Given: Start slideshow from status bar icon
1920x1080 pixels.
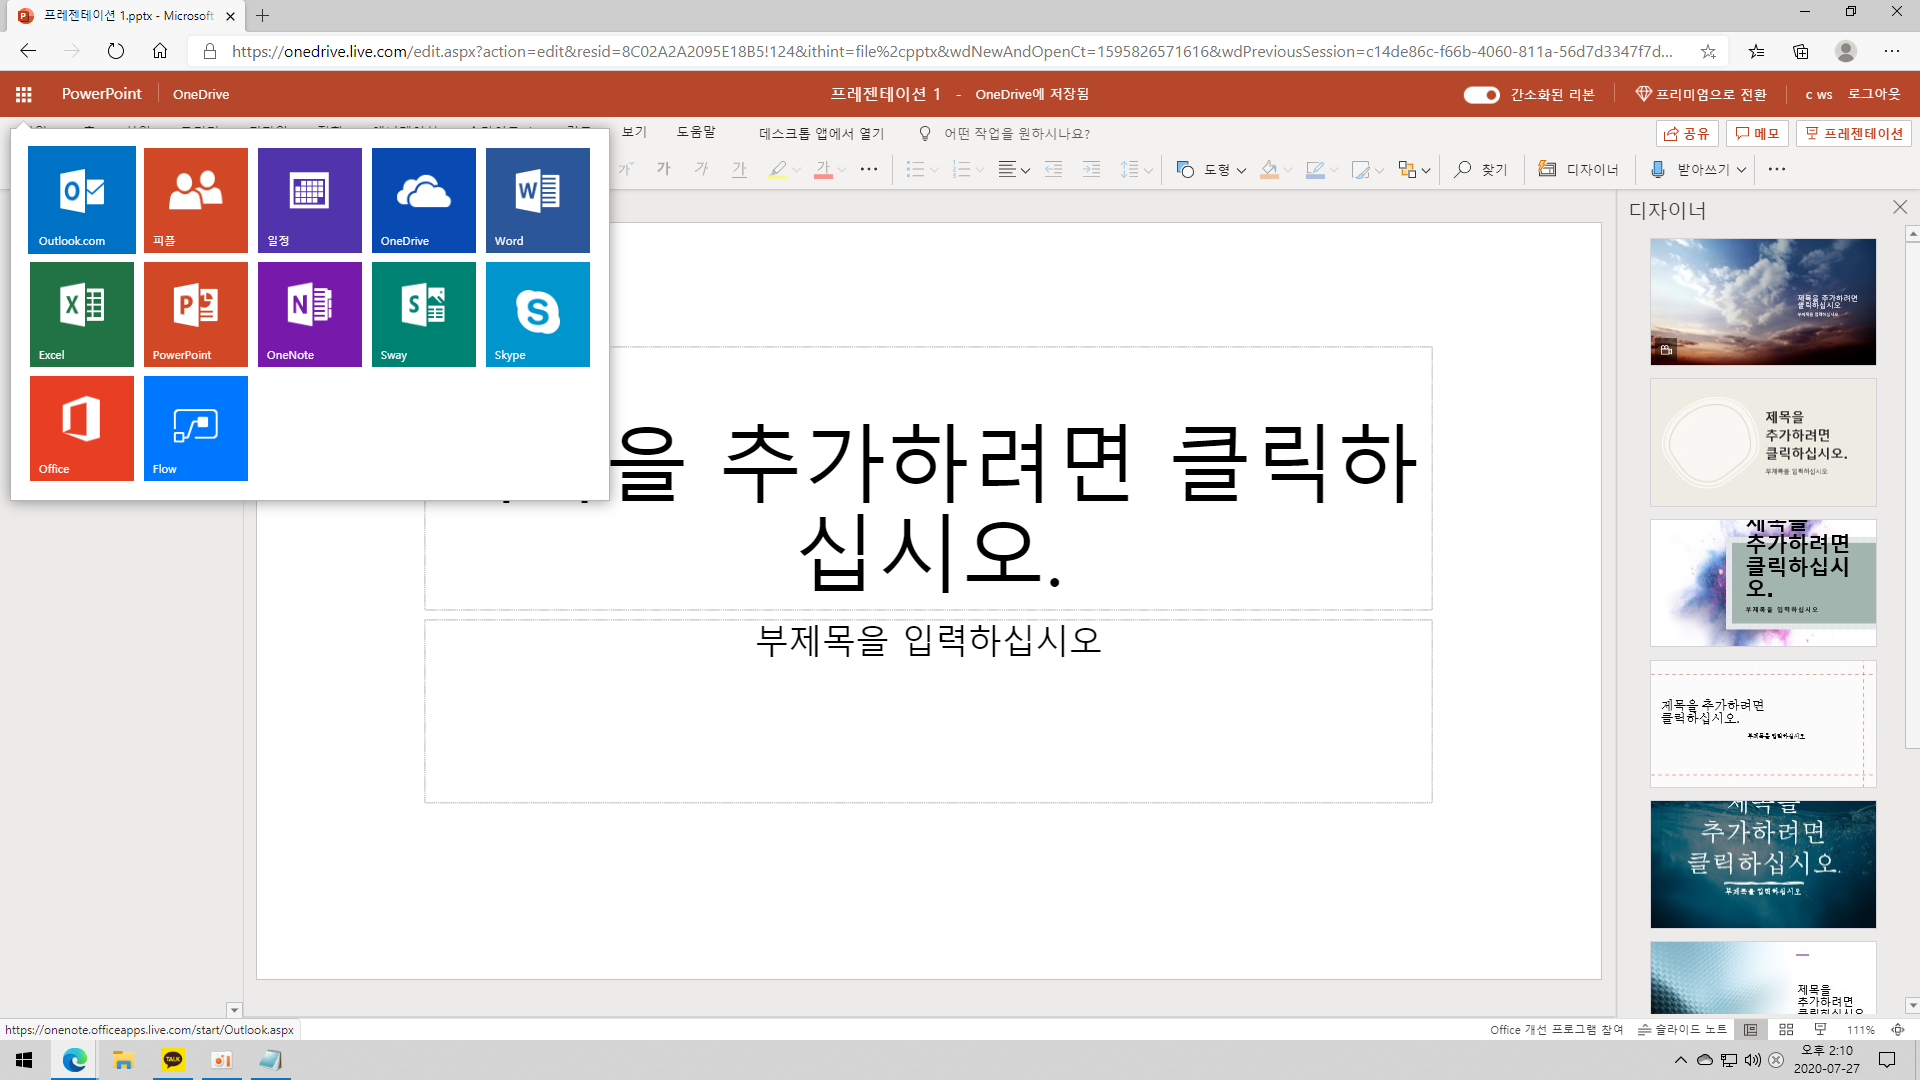Looking at the screenshot, I should [1821, 1029].
